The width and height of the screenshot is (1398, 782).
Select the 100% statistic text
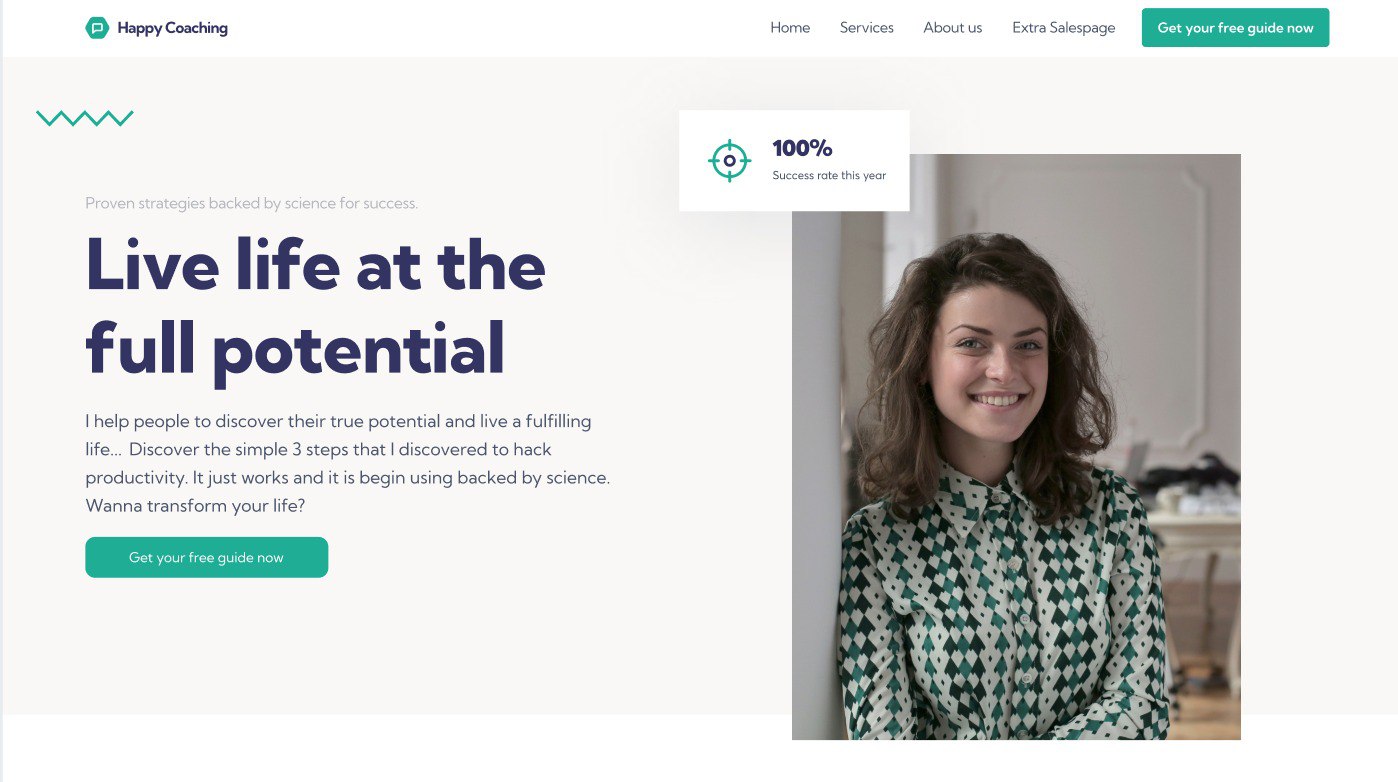click(802, 148)
